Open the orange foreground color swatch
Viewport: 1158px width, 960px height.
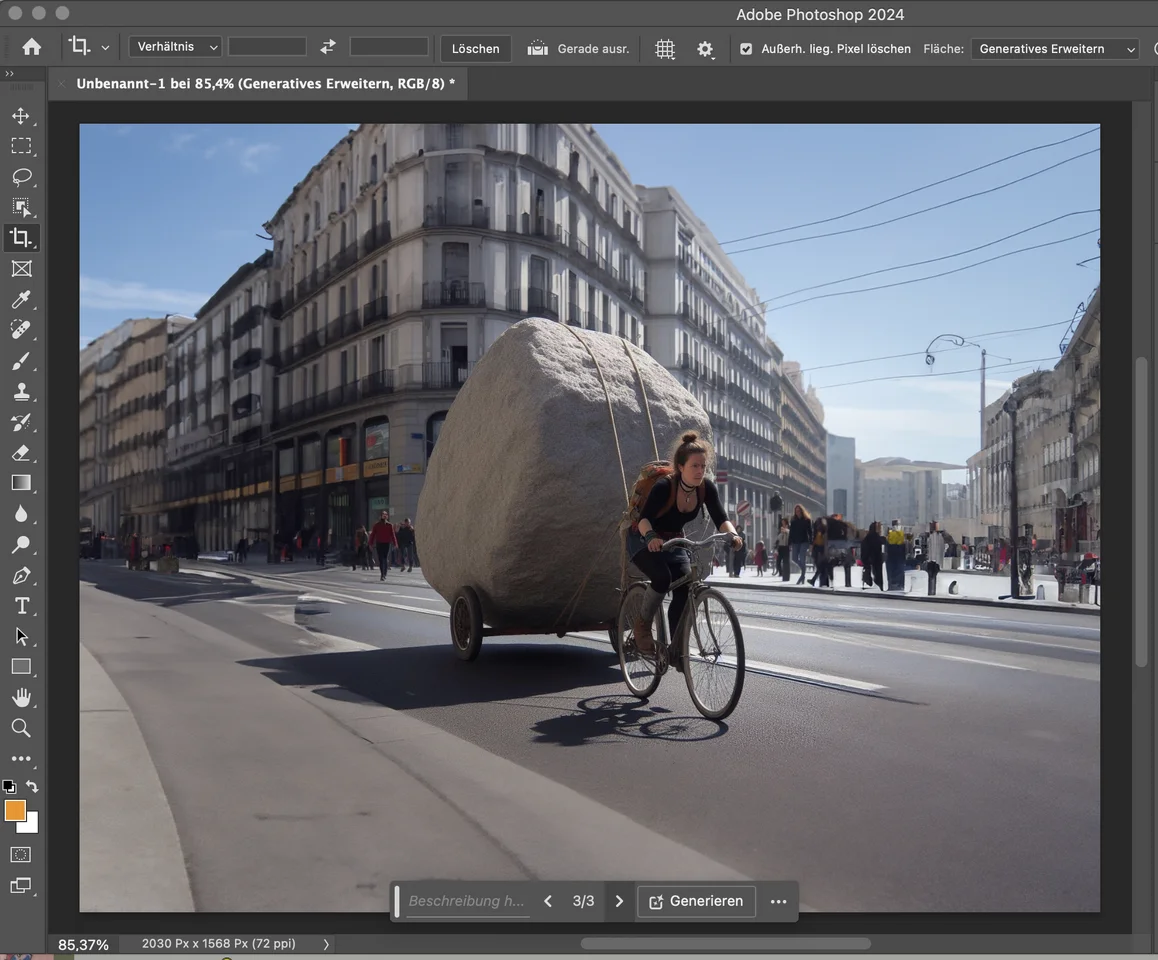15,811
